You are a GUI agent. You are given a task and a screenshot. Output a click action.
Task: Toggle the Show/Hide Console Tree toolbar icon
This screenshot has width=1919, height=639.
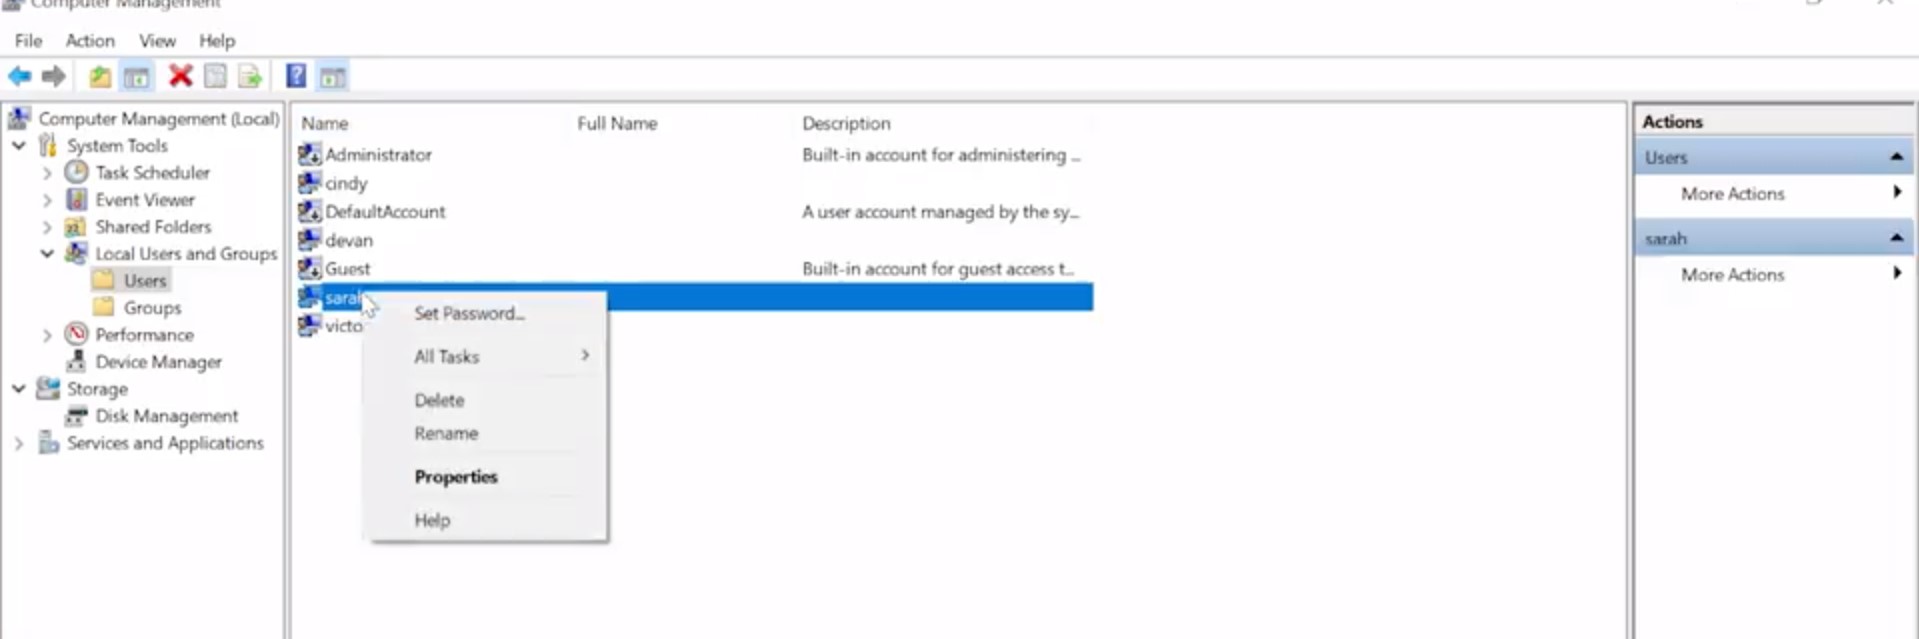pos(137,76)
